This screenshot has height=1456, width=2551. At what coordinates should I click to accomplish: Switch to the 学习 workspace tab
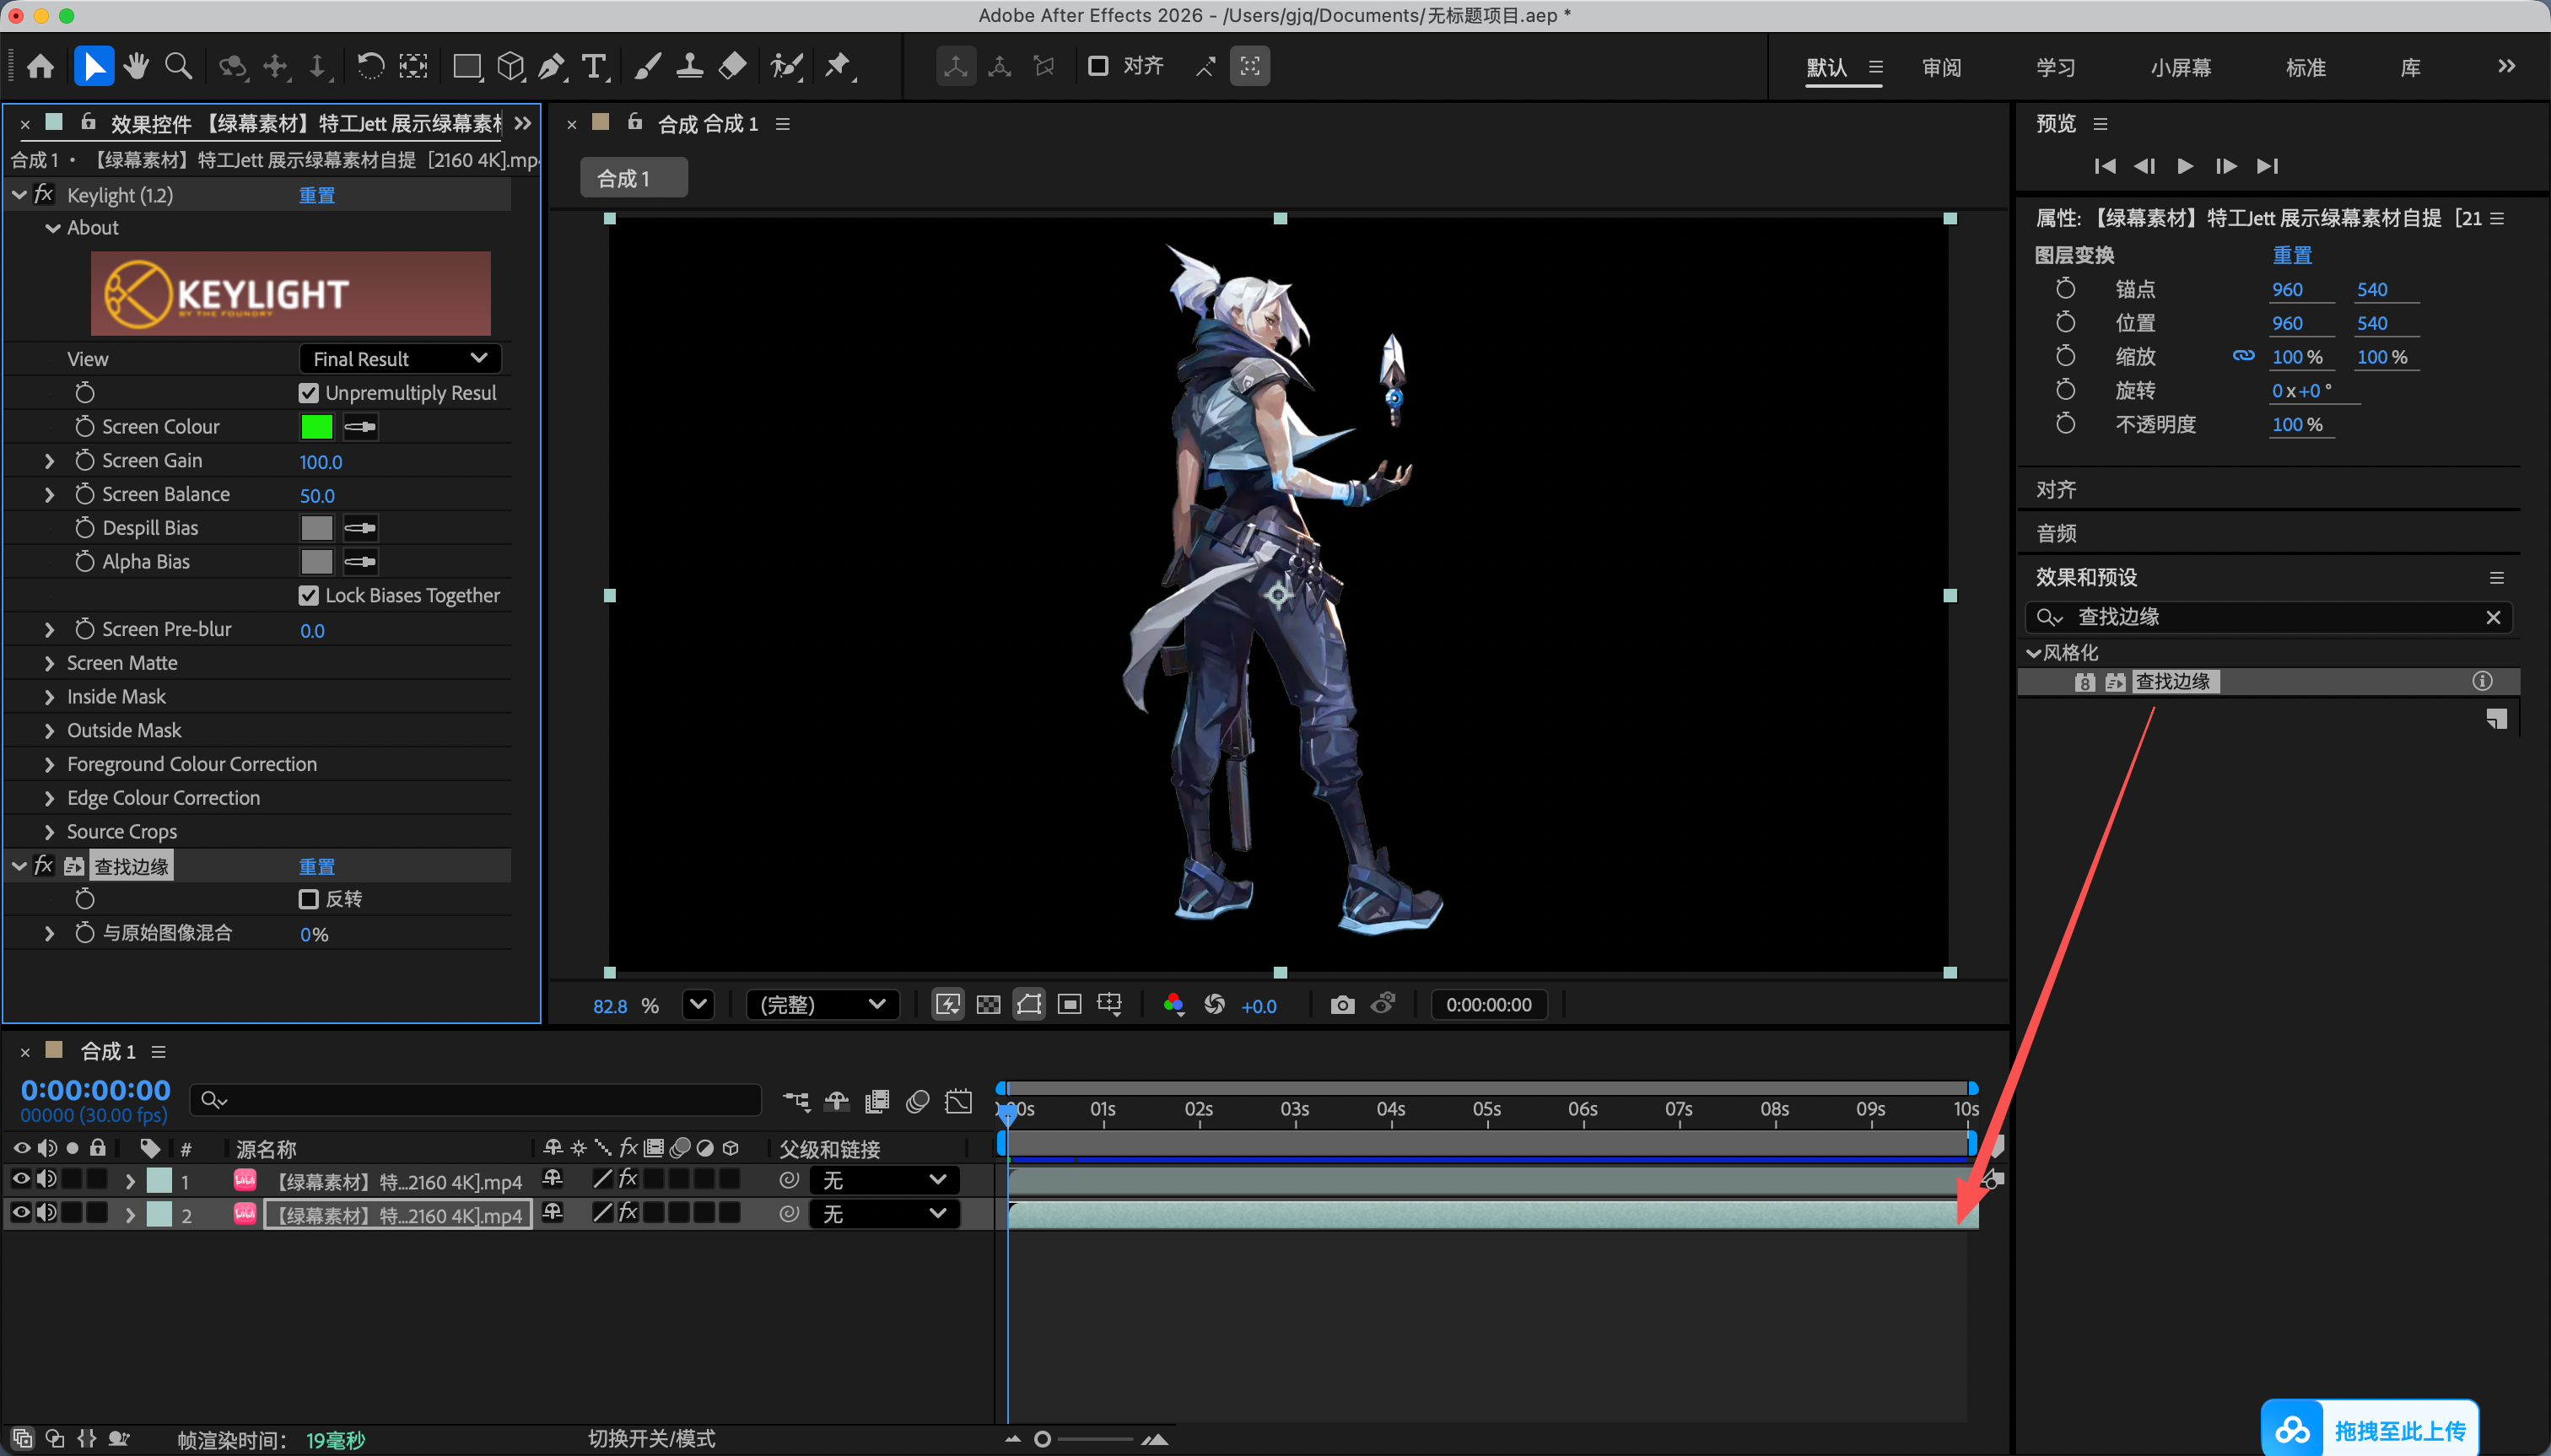[2056, 67]
